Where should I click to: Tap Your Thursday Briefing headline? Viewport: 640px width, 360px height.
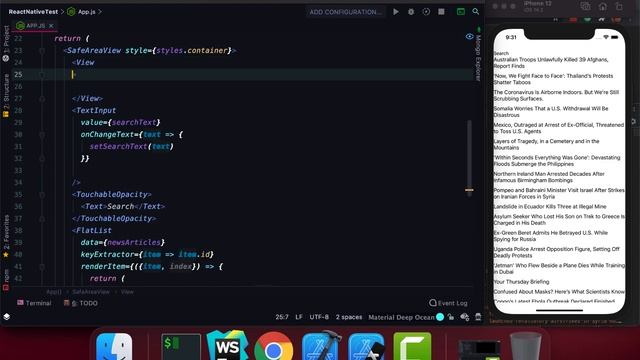(521, 282)
